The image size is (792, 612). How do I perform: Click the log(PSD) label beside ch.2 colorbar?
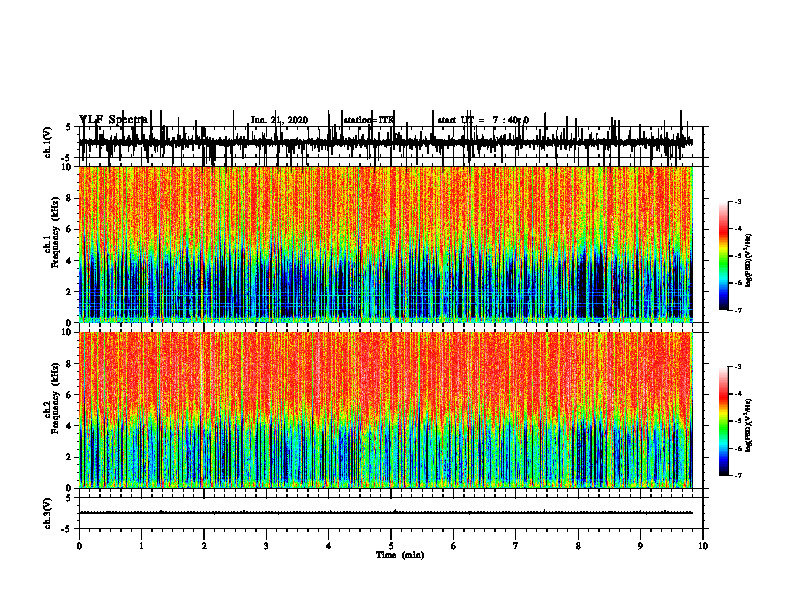pyautogui.click(x=749, y=425)
